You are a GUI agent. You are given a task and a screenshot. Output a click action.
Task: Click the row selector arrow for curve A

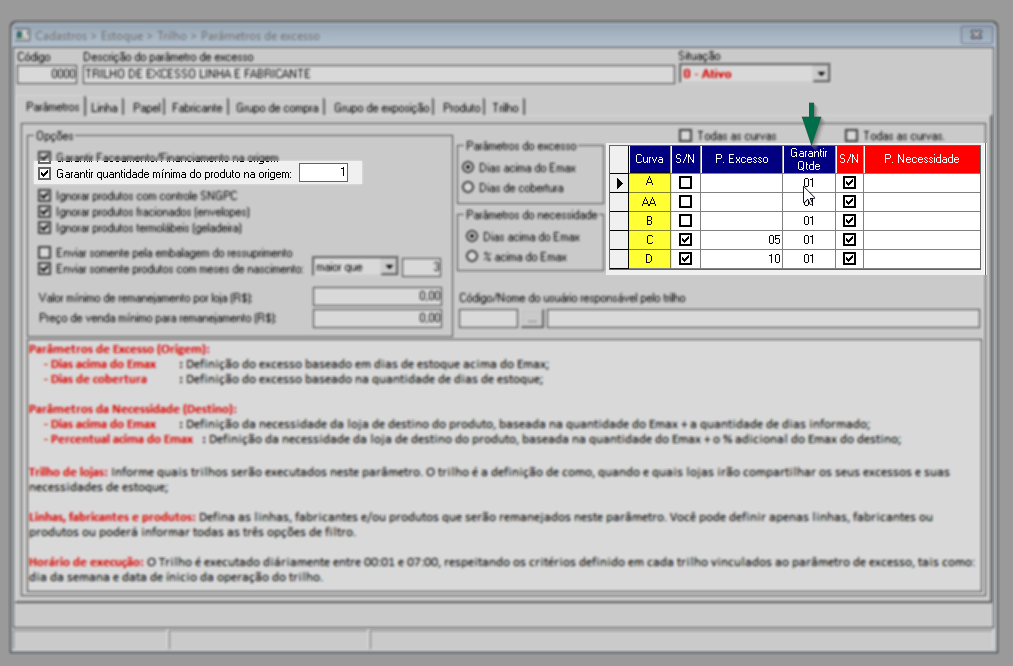coord(620,183)
